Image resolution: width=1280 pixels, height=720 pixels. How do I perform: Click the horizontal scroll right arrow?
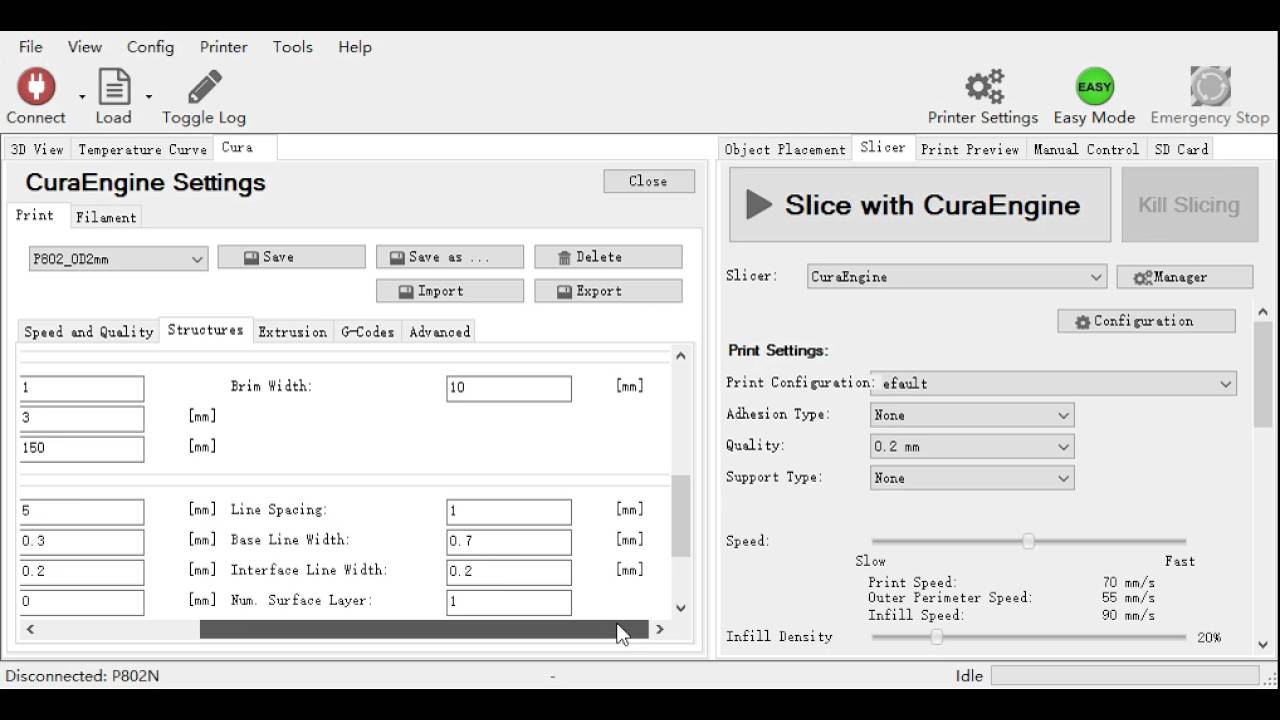(x=660, y=629)
